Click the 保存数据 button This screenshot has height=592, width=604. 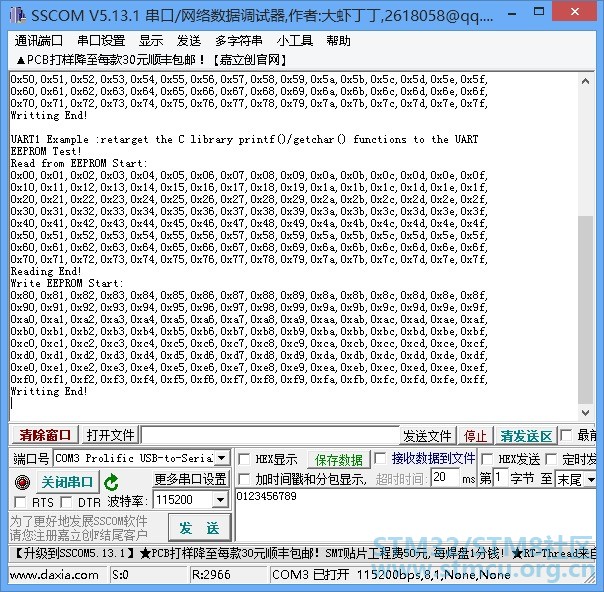(x=339, y=460)
